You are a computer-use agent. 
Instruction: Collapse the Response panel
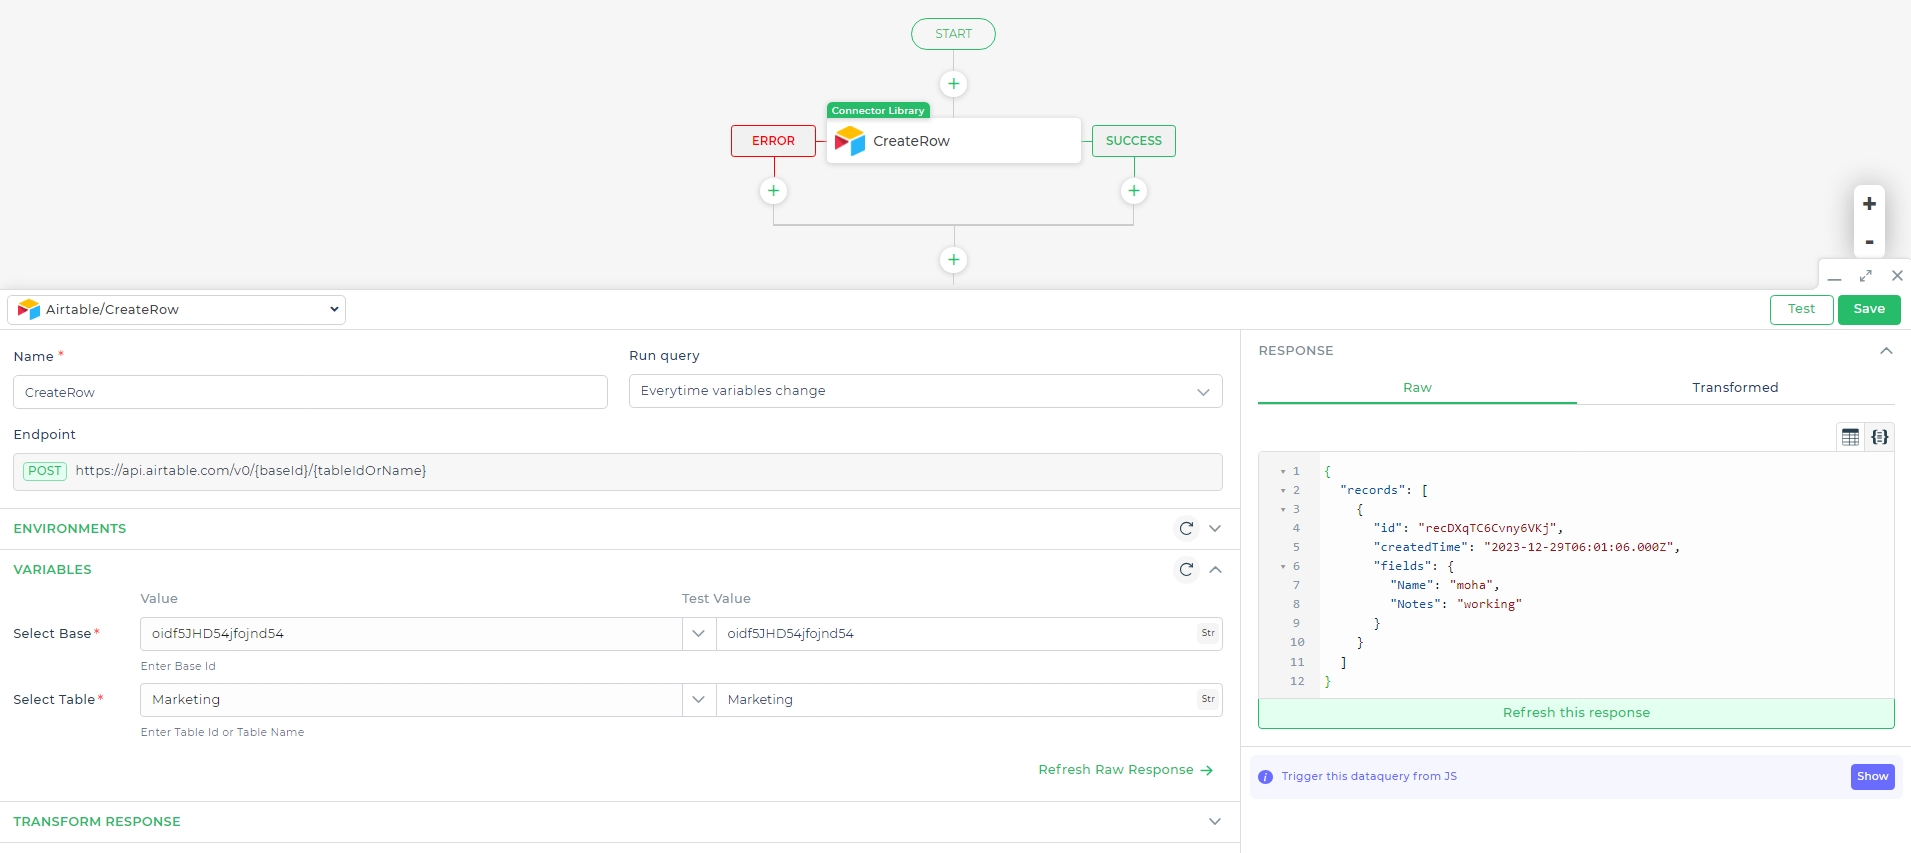[x=1886, y=351]
